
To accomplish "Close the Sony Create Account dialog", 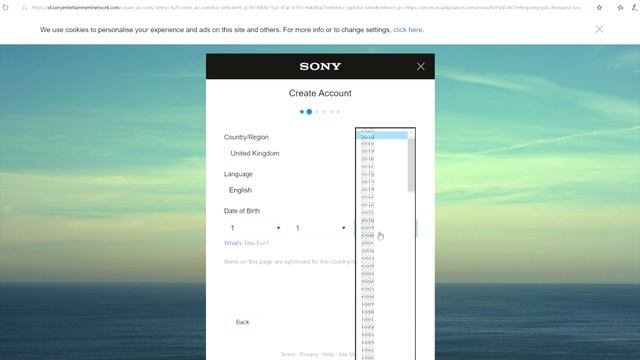I will 420,67.
